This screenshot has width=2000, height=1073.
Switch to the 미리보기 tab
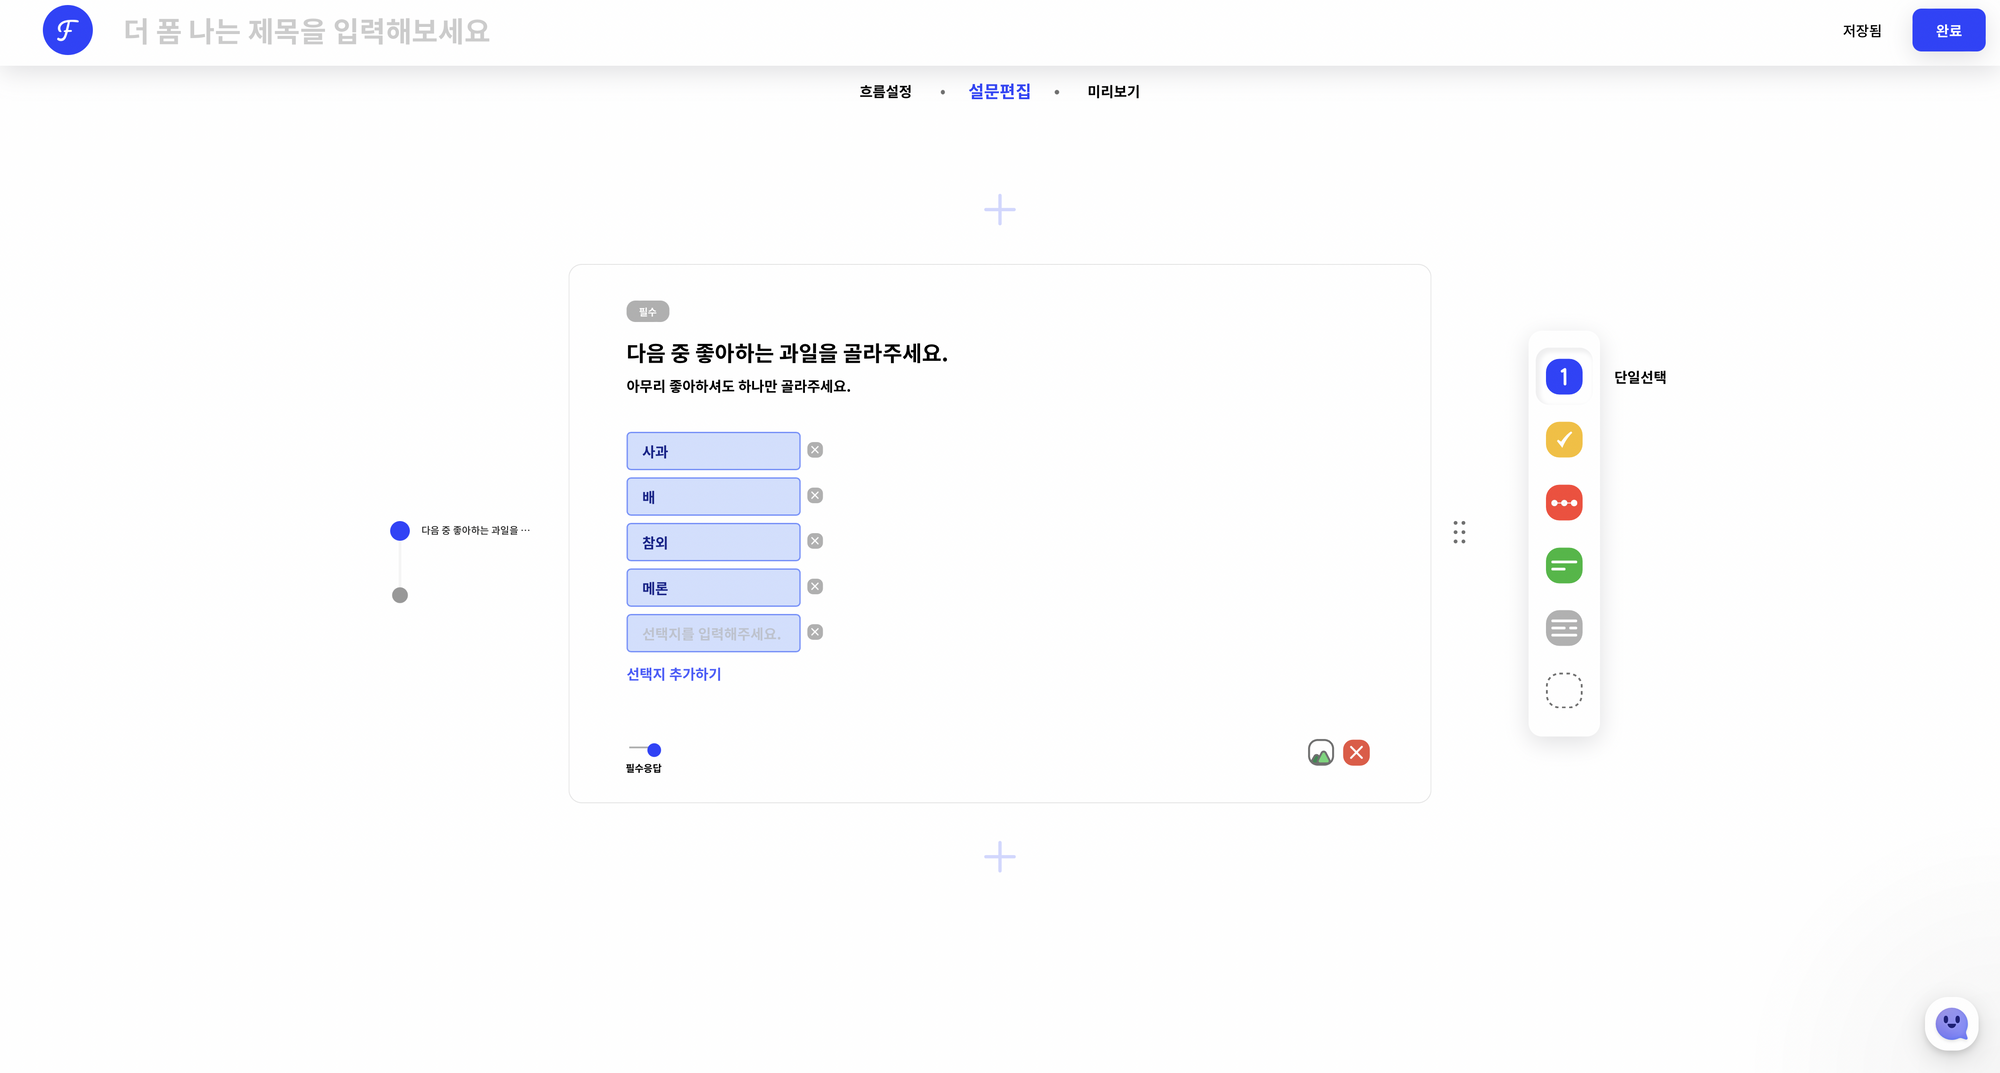pyautogui.click(x=1113, y=92)
